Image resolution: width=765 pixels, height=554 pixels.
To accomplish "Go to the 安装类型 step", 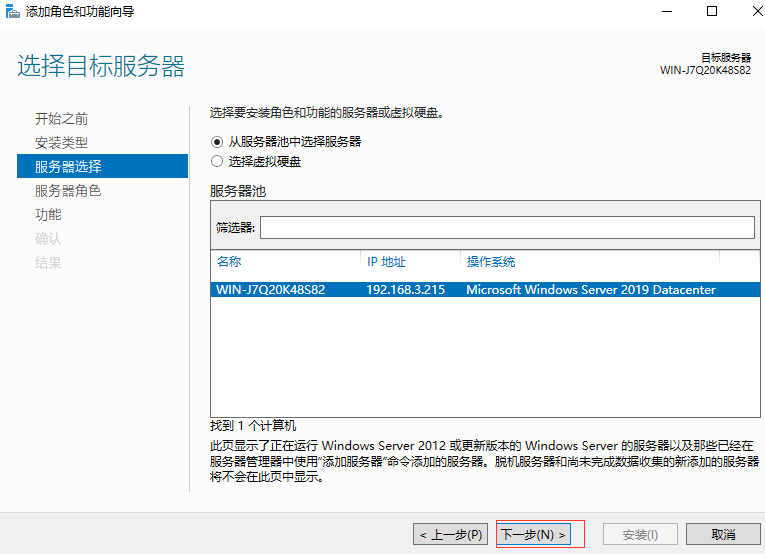I will [61, 142].
